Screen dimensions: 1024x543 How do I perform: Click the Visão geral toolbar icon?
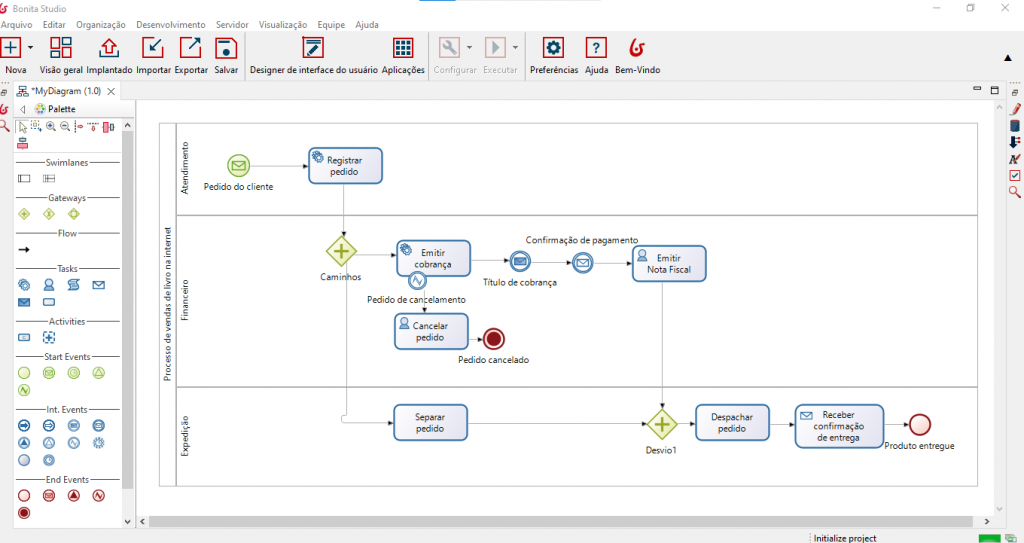click(x=61, y=48)
